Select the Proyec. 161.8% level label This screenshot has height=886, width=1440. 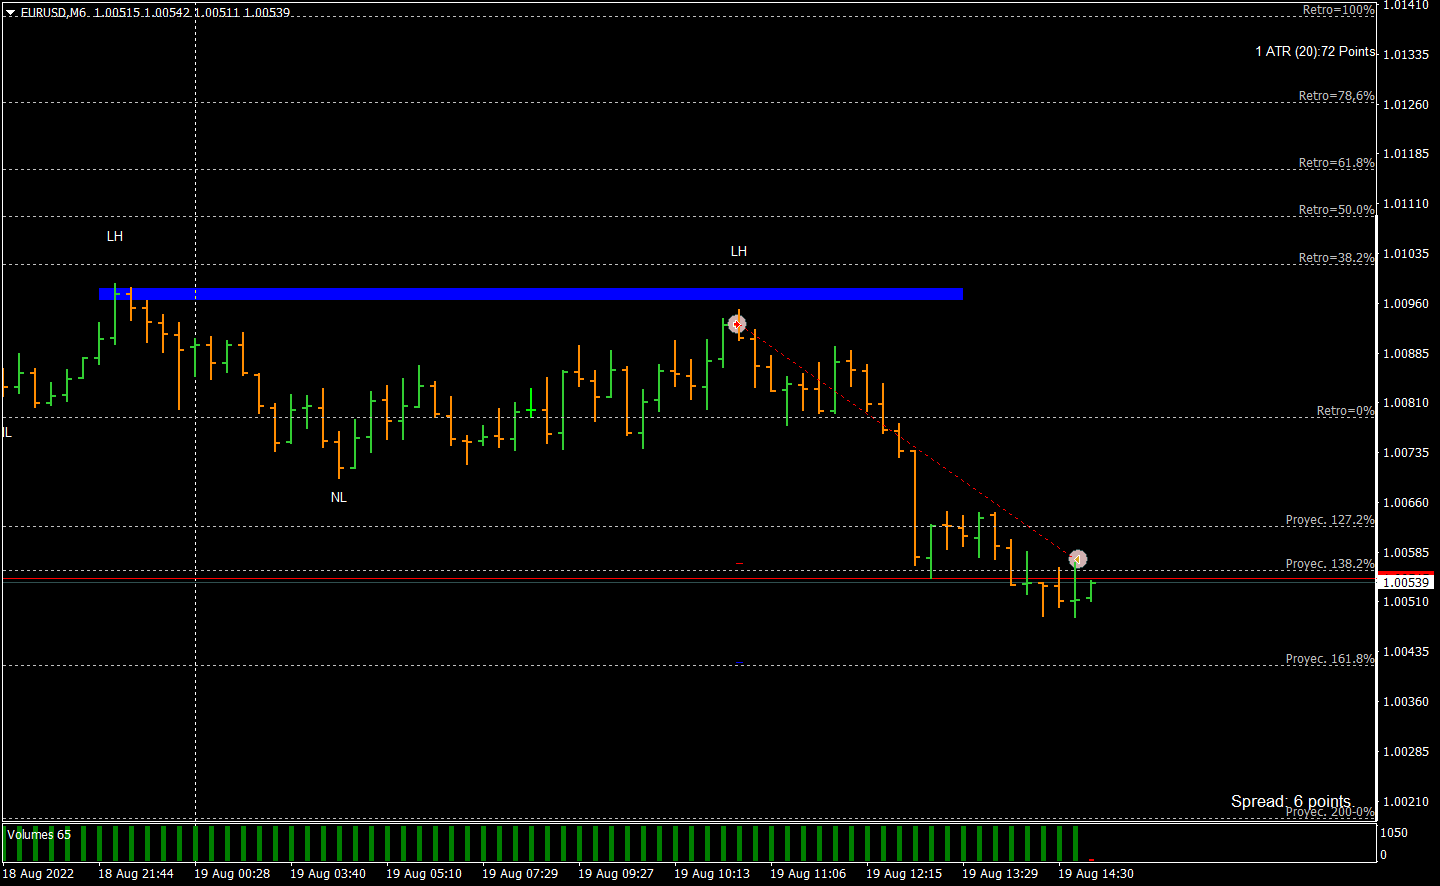[x=1330, y=659]
